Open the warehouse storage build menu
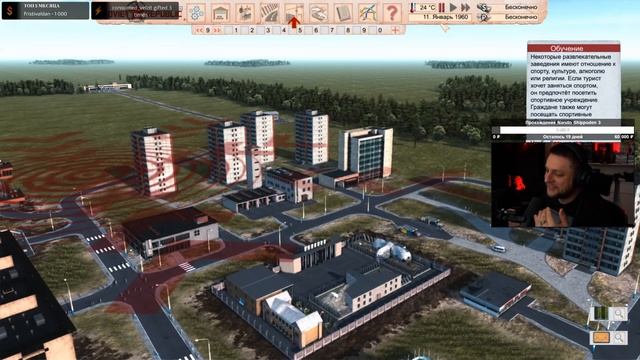The image size is (640, 360). tap(221, 13)
